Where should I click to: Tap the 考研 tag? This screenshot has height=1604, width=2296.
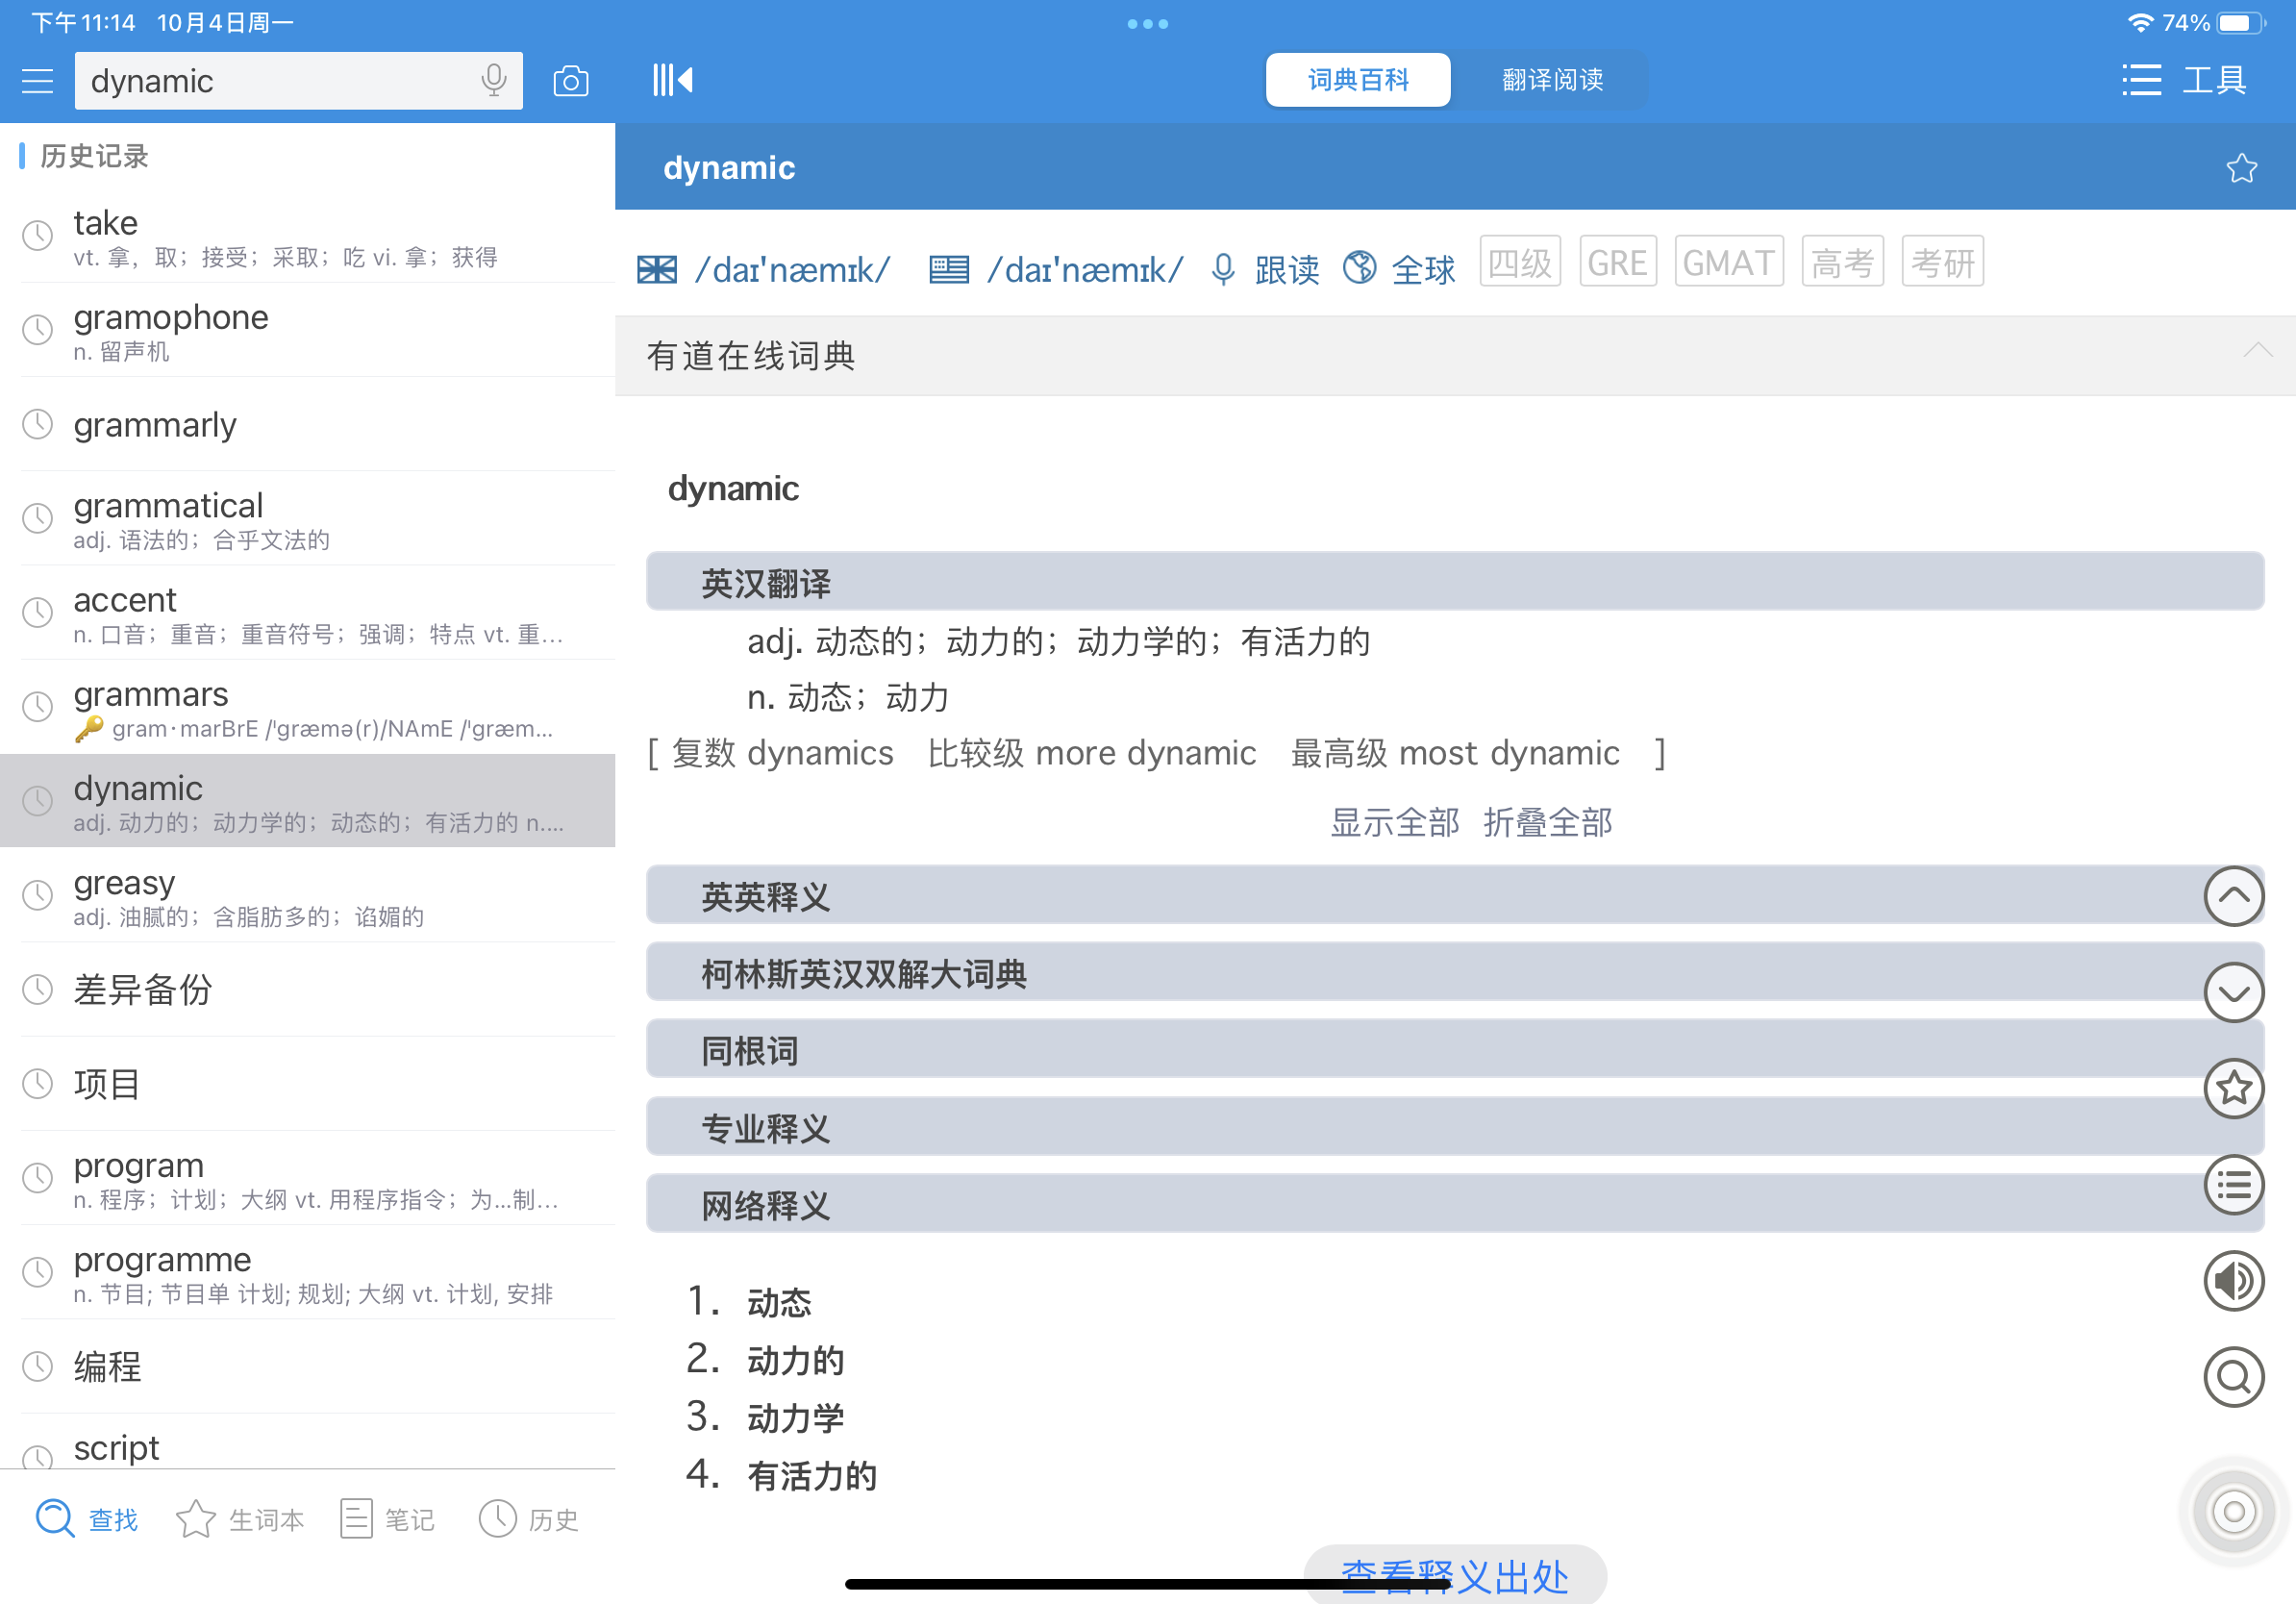[1941, 262]
